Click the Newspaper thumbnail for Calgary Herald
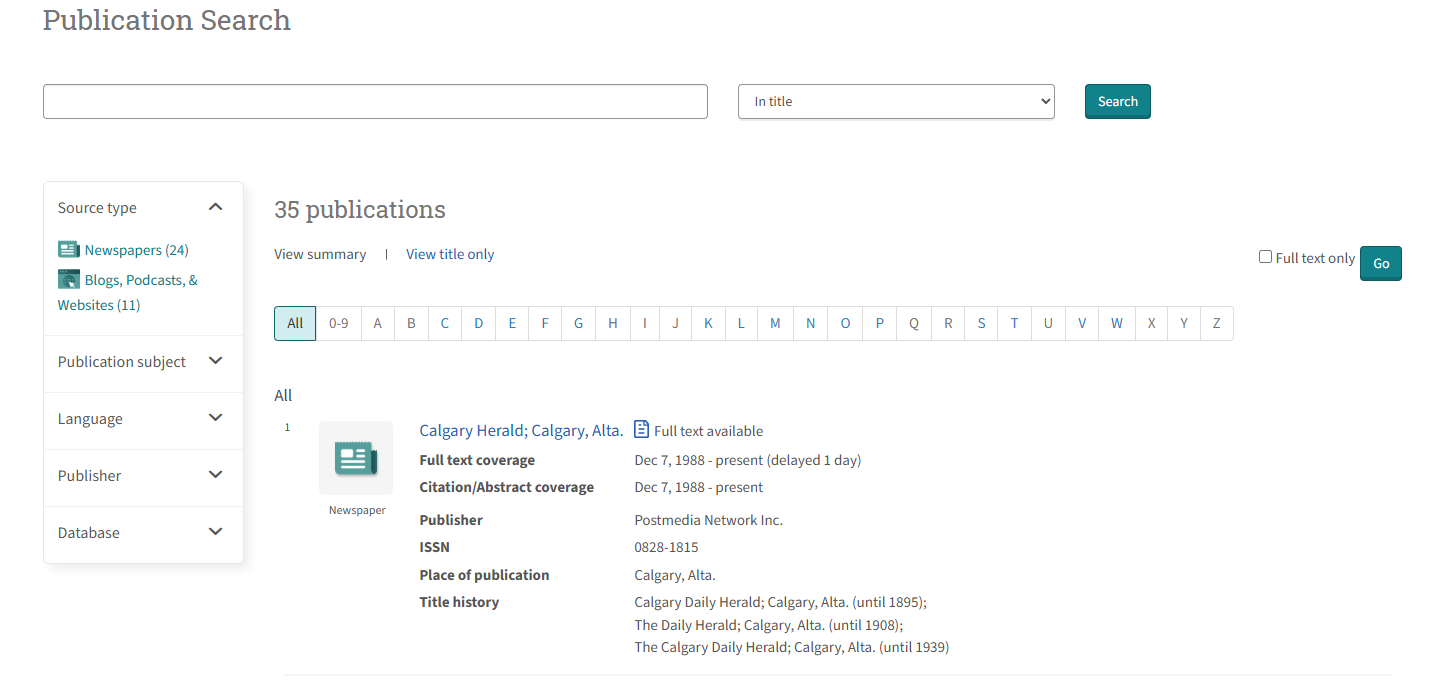1442x688 pixels. pyautogui.click(x=356, y=458)
